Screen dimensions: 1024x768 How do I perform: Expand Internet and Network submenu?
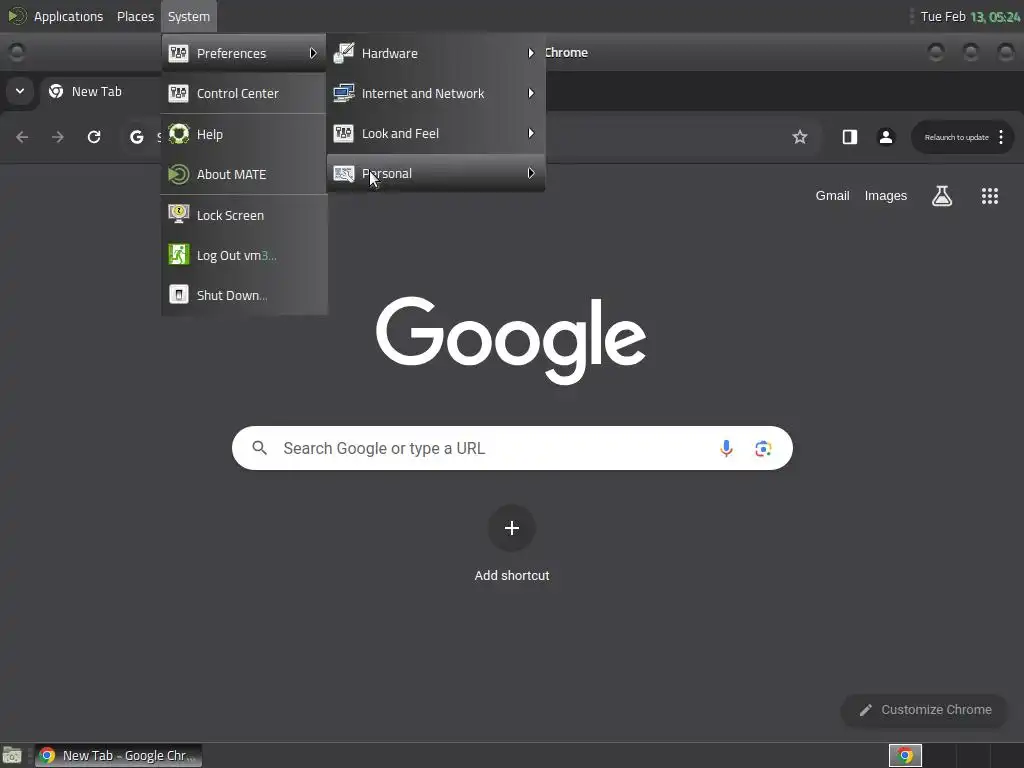pos(436,93)
